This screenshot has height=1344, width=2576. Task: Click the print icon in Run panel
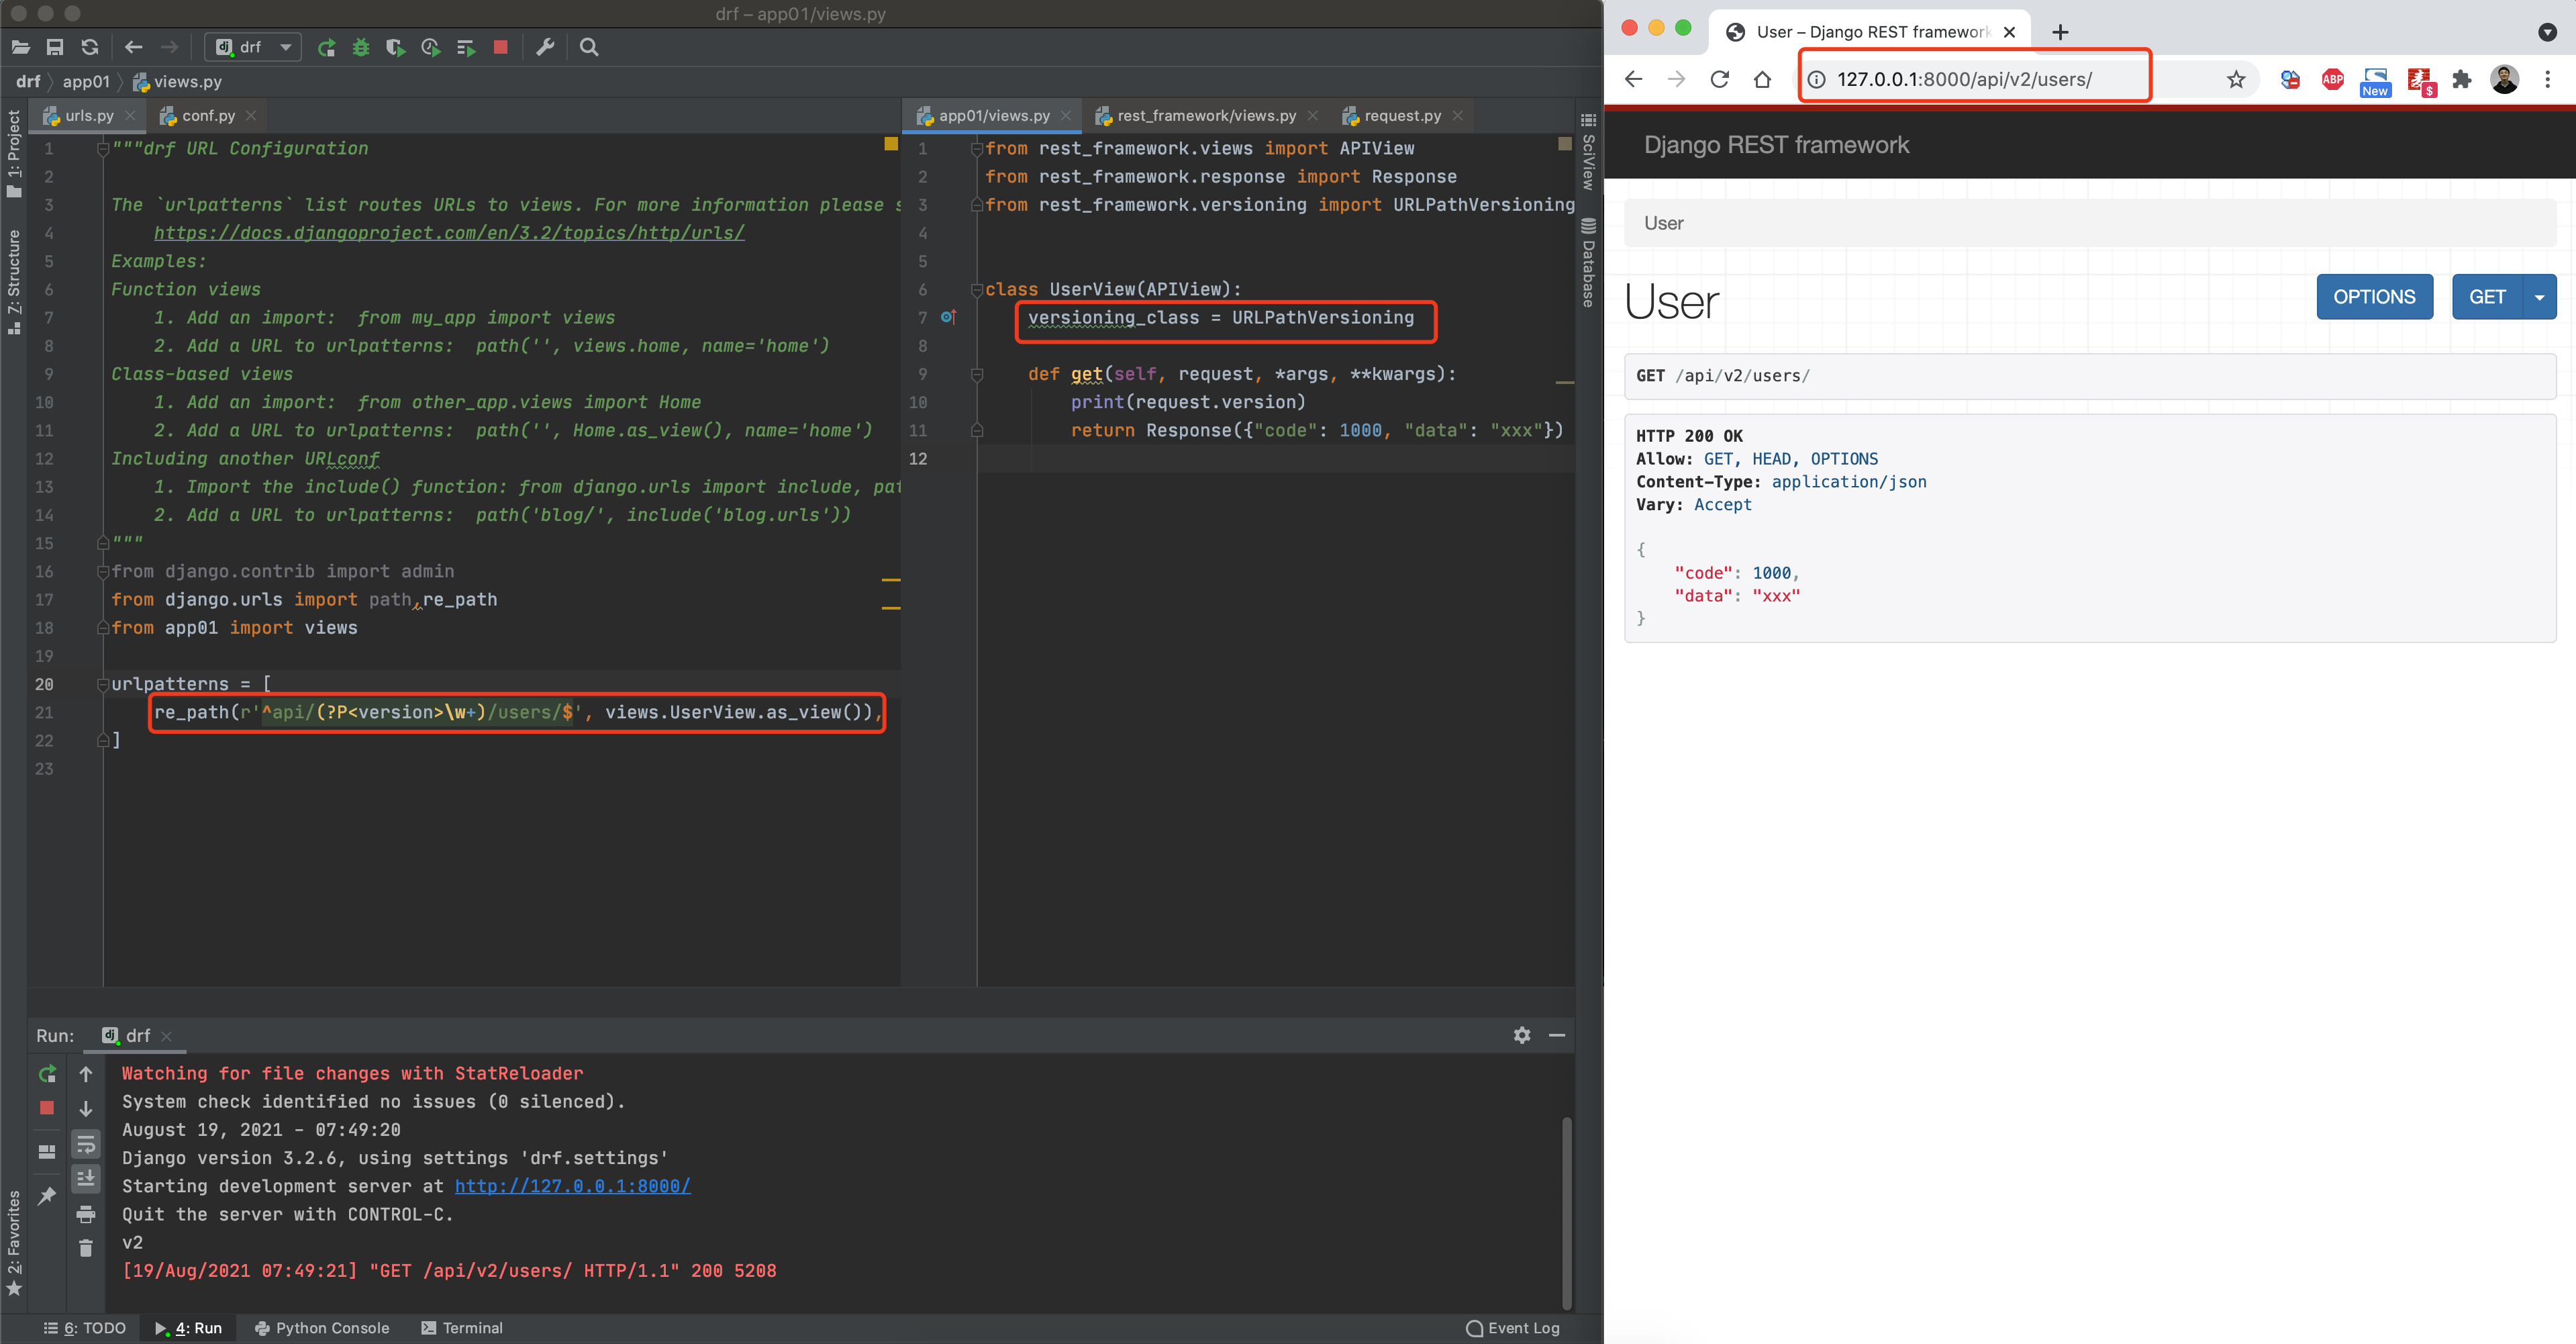coord(86,1214)
